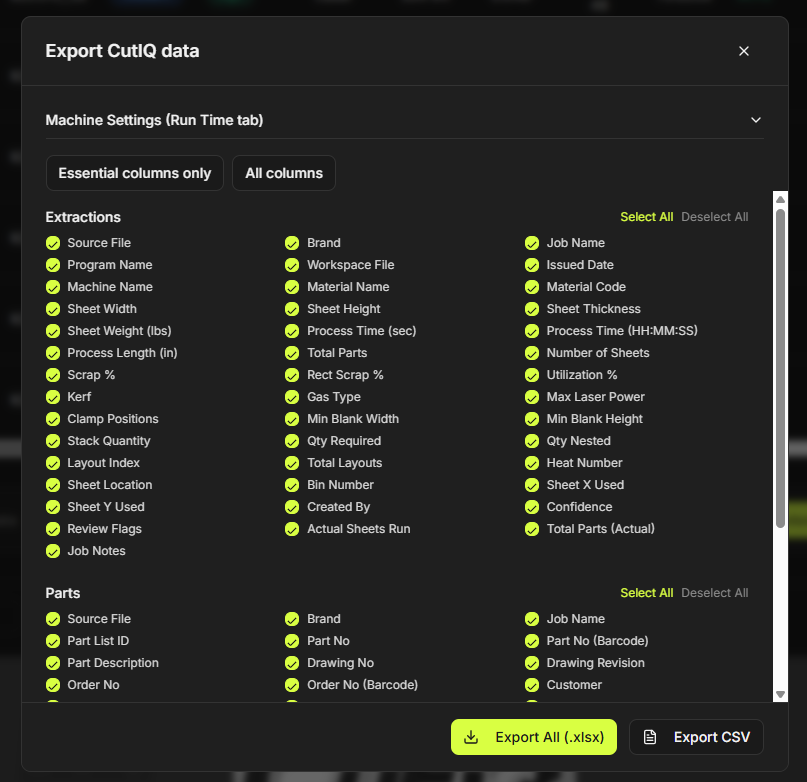Uncheck Stack Quantity

53,441
